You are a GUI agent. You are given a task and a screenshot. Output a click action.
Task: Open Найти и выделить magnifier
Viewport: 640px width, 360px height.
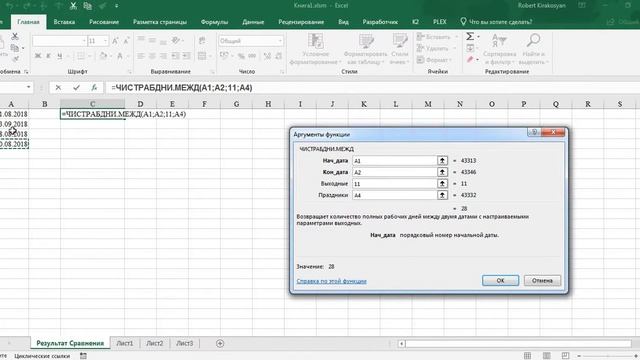533,49
